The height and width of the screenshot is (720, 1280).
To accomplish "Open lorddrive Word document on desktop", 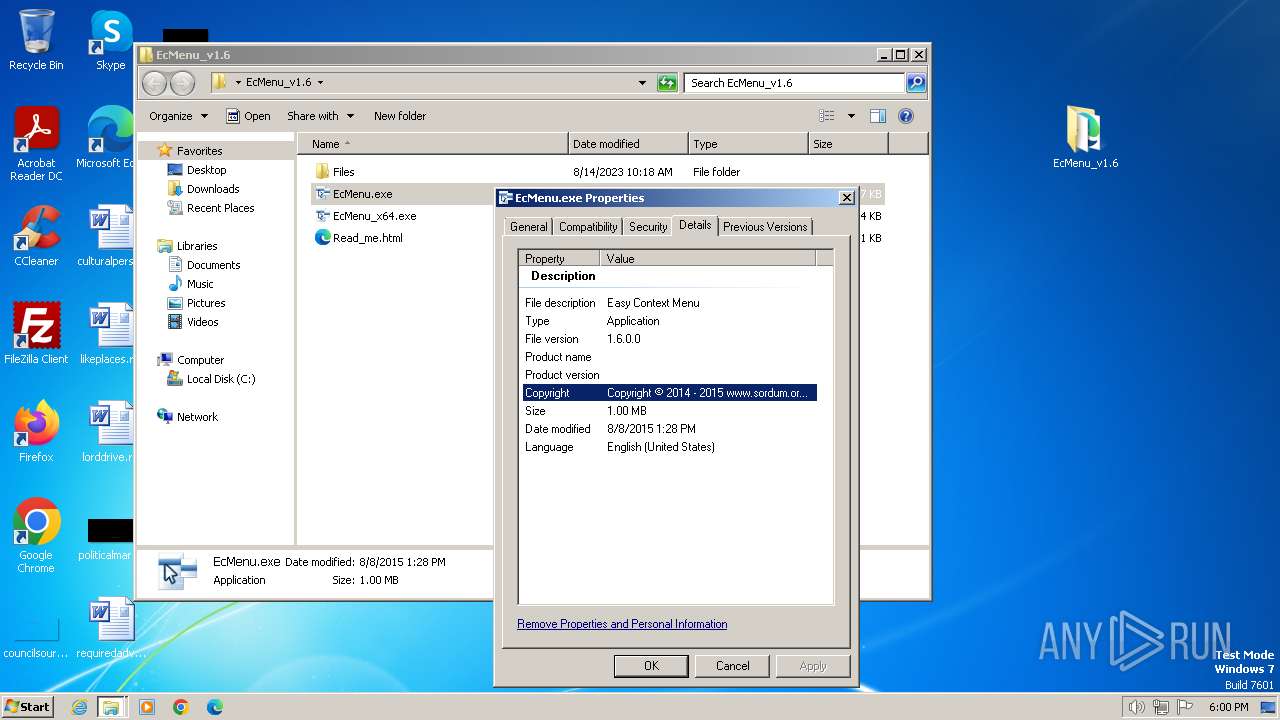I will (107, 431).
